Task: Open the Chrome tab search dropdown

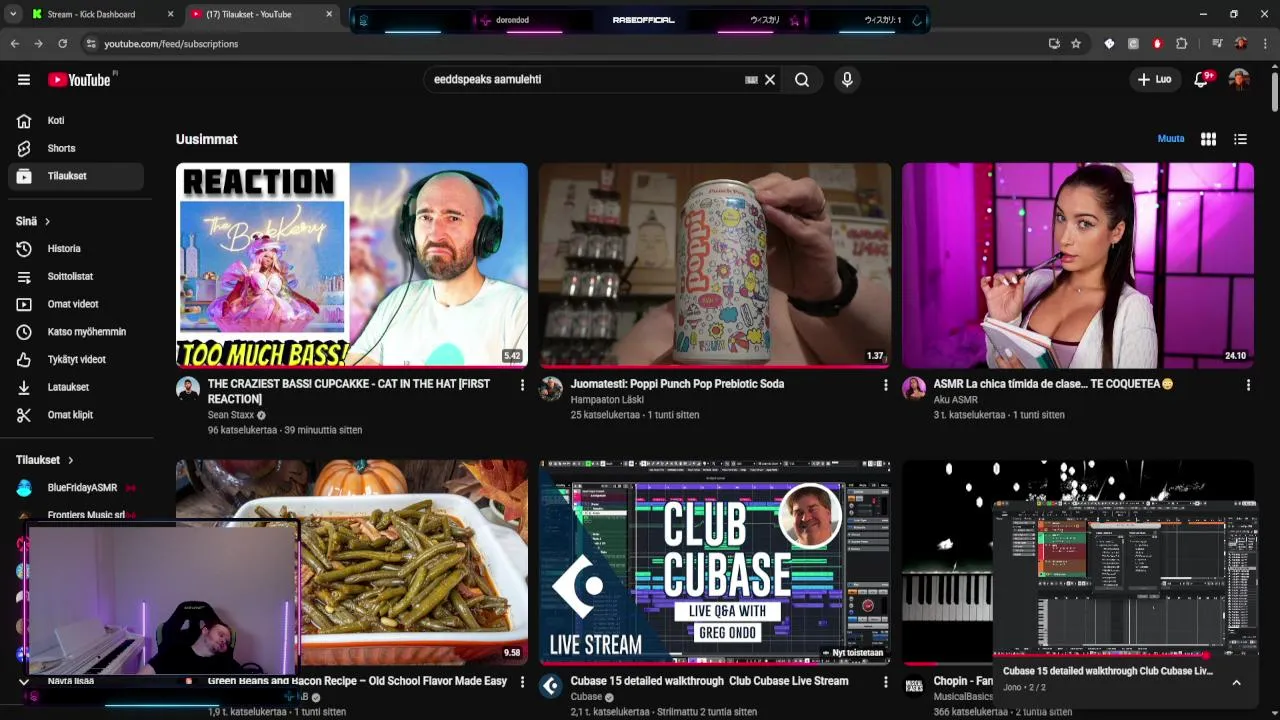Action: coord(13,14)
